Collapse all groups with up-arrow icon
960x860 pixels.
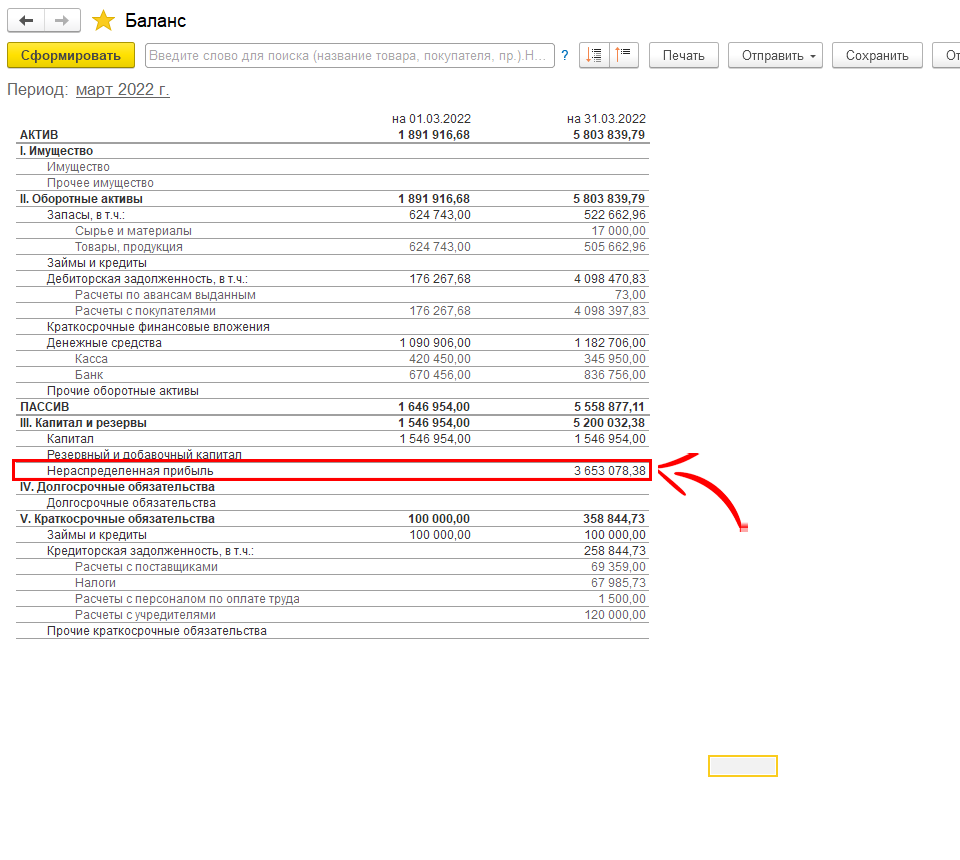pos(624,55)
